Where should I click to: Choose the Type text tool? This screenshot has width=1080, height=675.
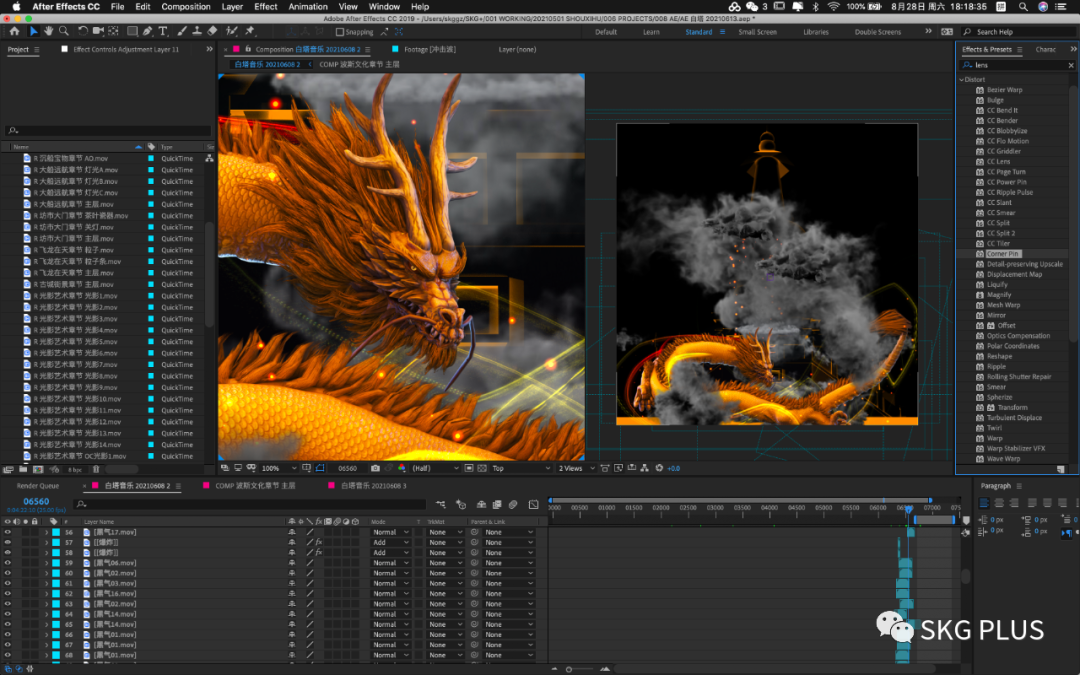163,31
